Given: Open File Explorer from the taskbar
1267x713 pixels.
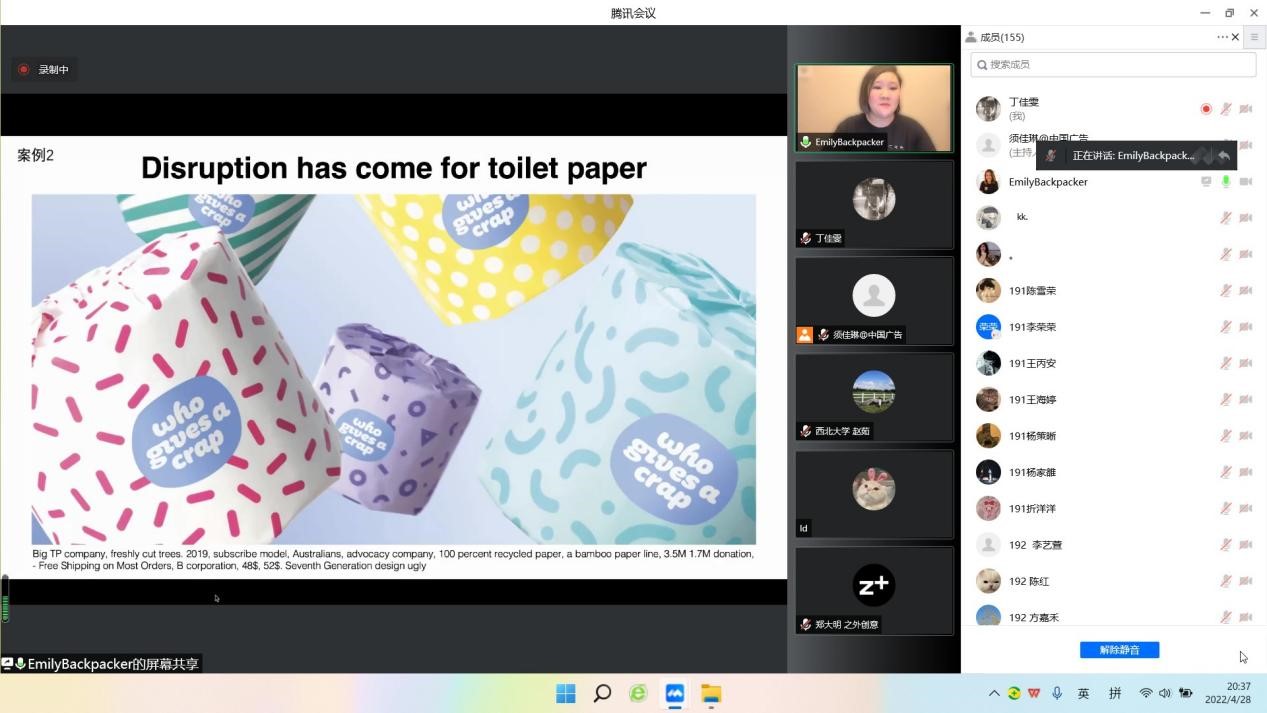Looking at the screenshot, I should 711,694.
